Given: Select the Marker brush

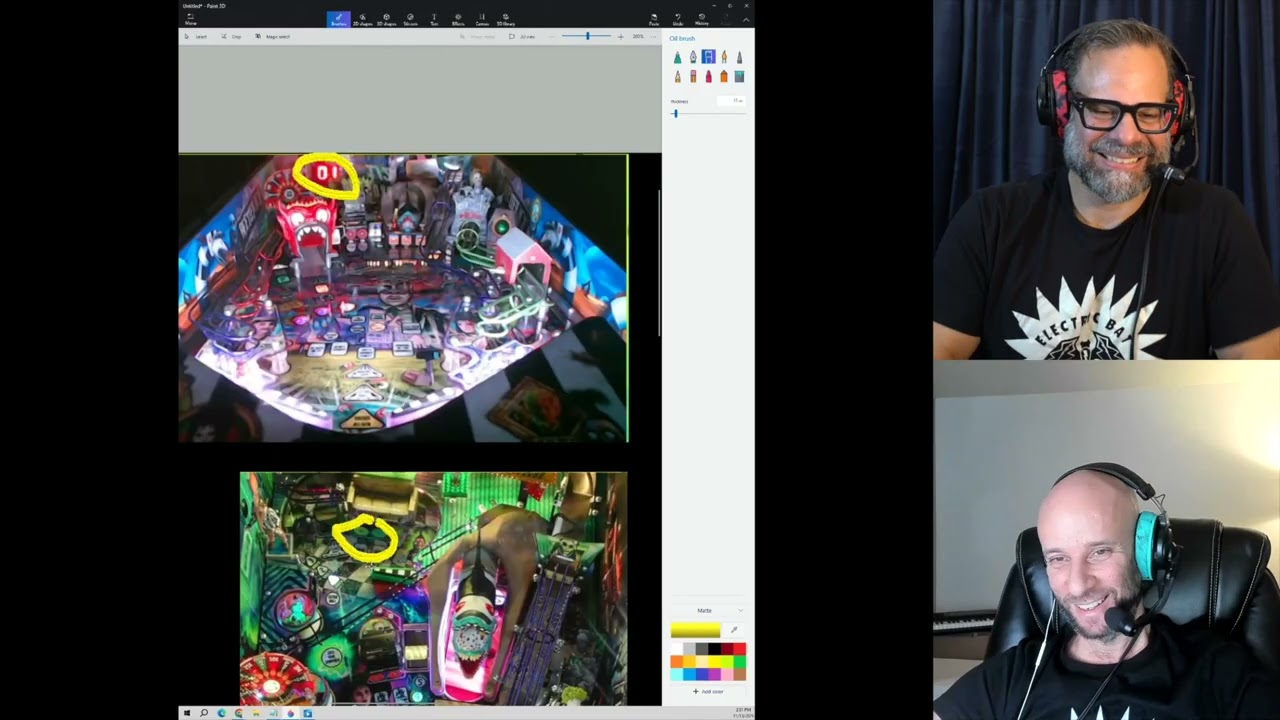Looking at the screenshot, I should (677, 57).
